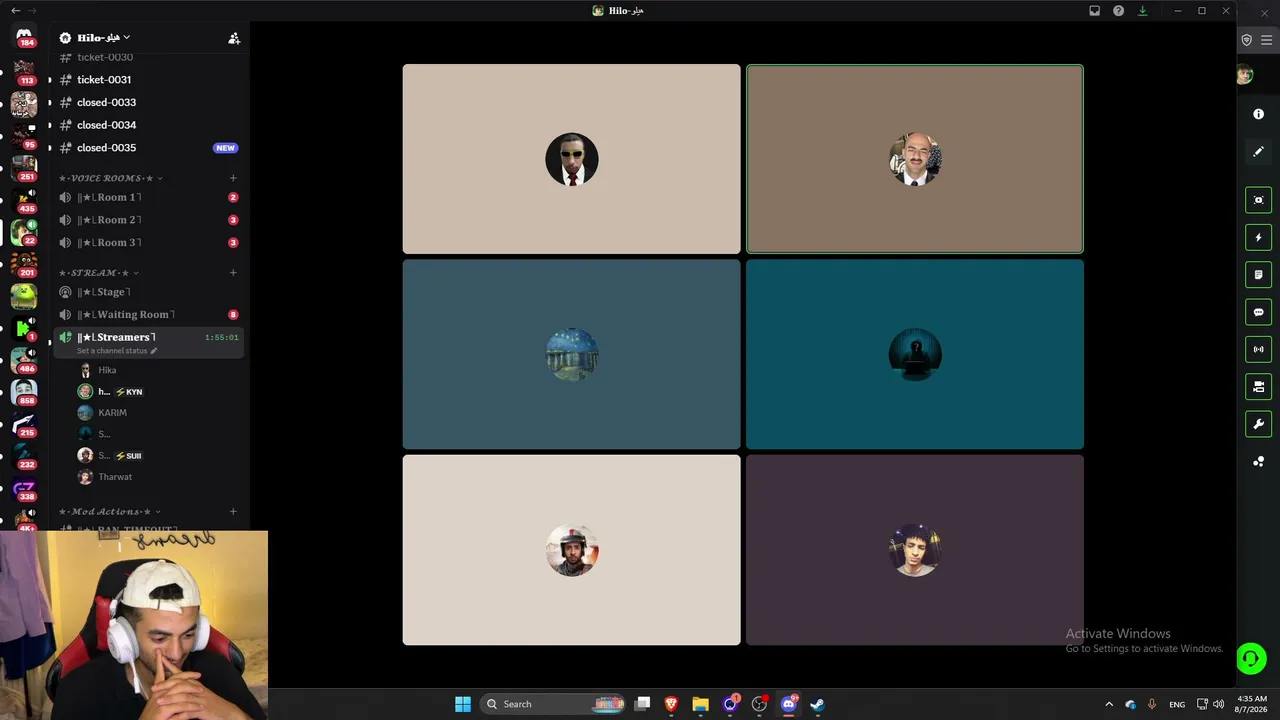This screenshot has height=720, width=1280.
Task: Collapse the VOICE ROOMS category
Action: coord(110,178)
